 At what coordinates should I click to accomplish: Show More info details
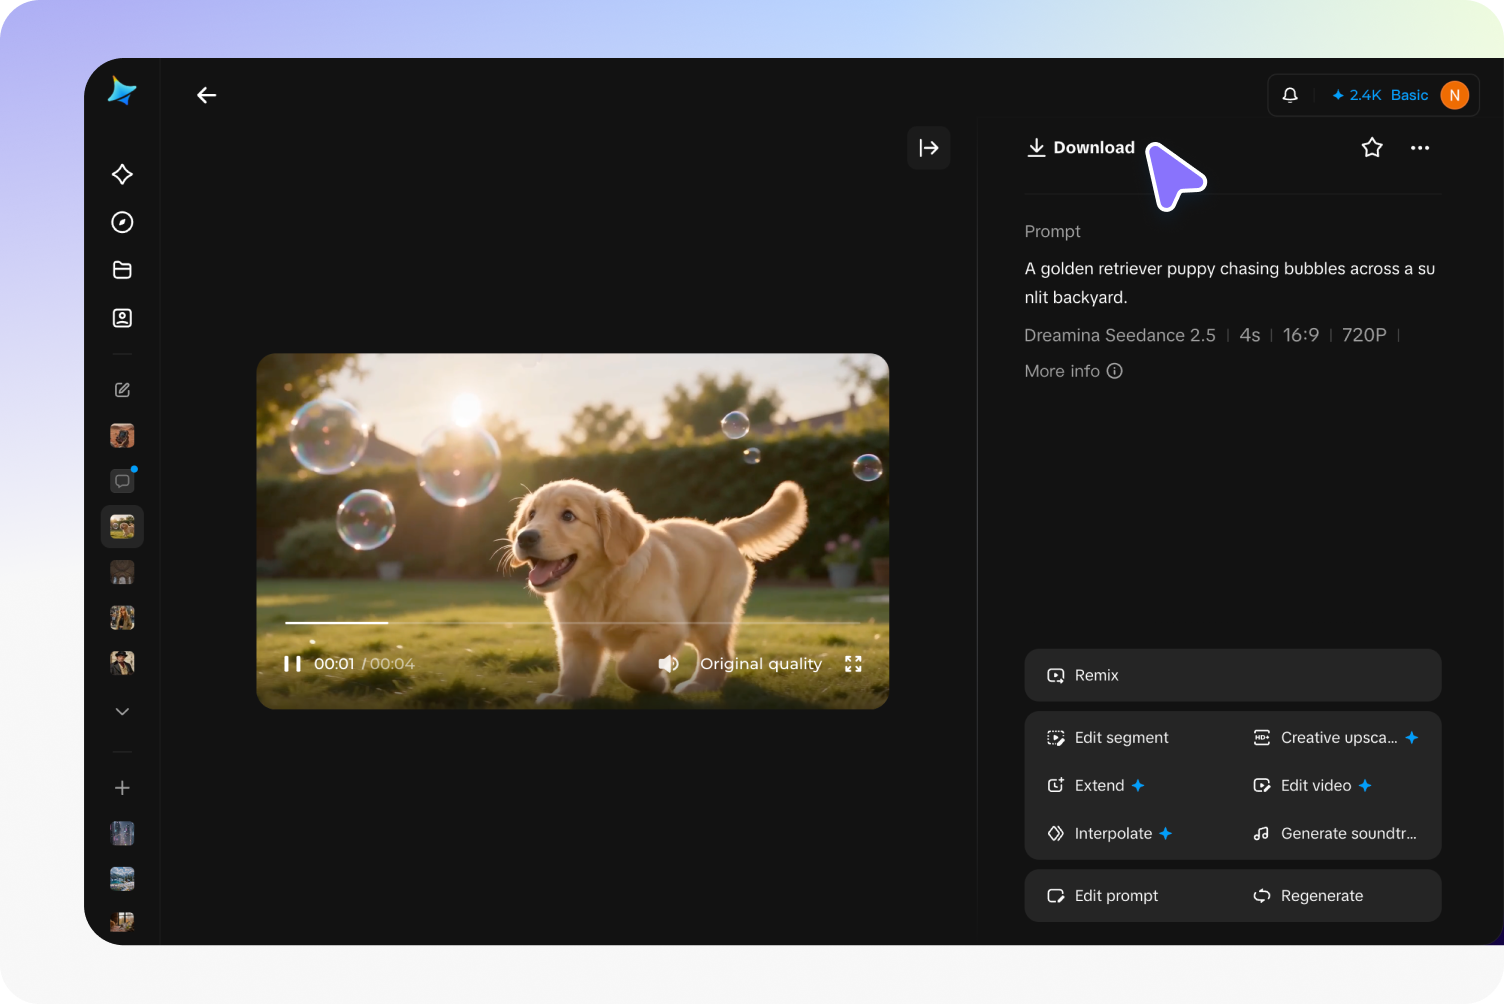click(x=1073, y=371)
